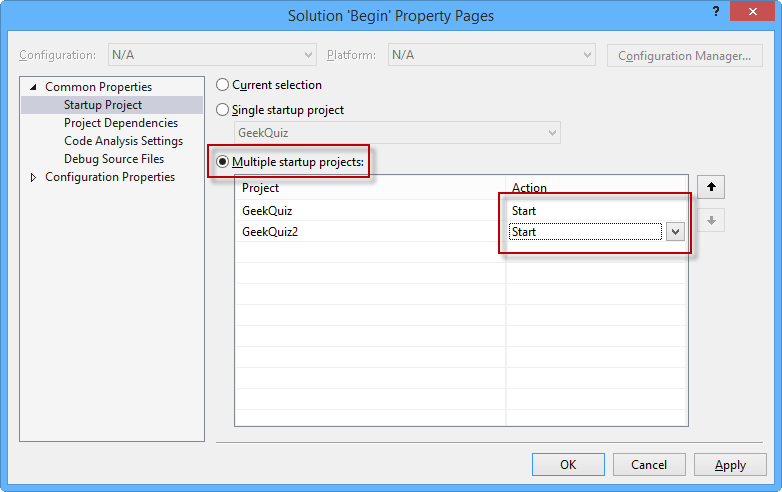This screenshot has width=782, height=492.
Task: Click the move up arrow button
Action: pos(711,187)
